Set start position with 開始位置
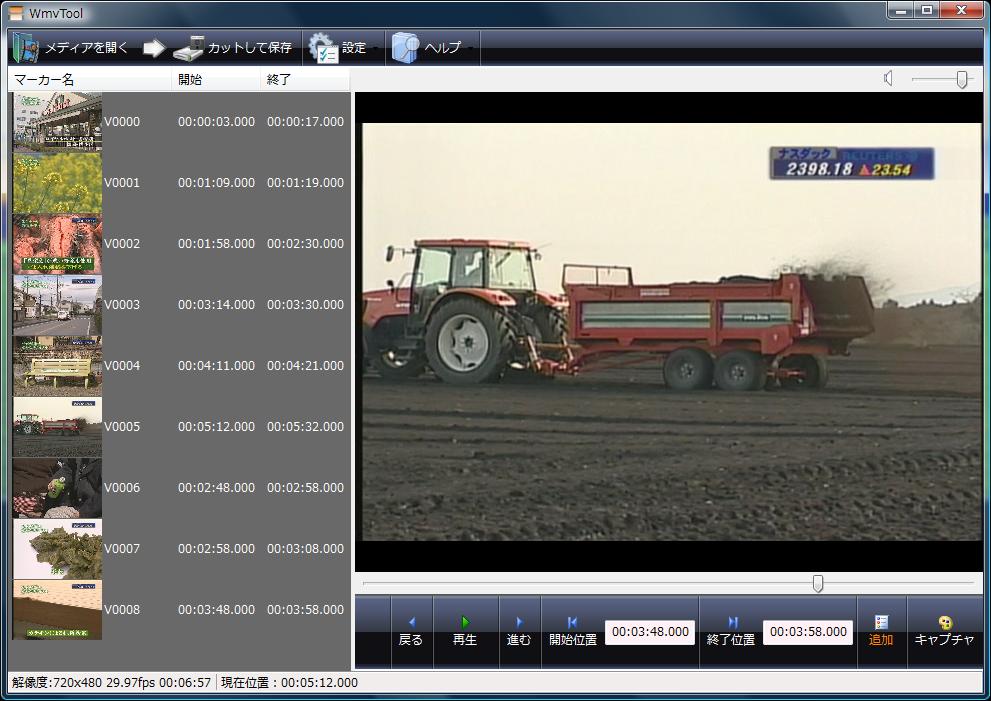This screenshot has height=701, width=991. click(x=572, y=631)
